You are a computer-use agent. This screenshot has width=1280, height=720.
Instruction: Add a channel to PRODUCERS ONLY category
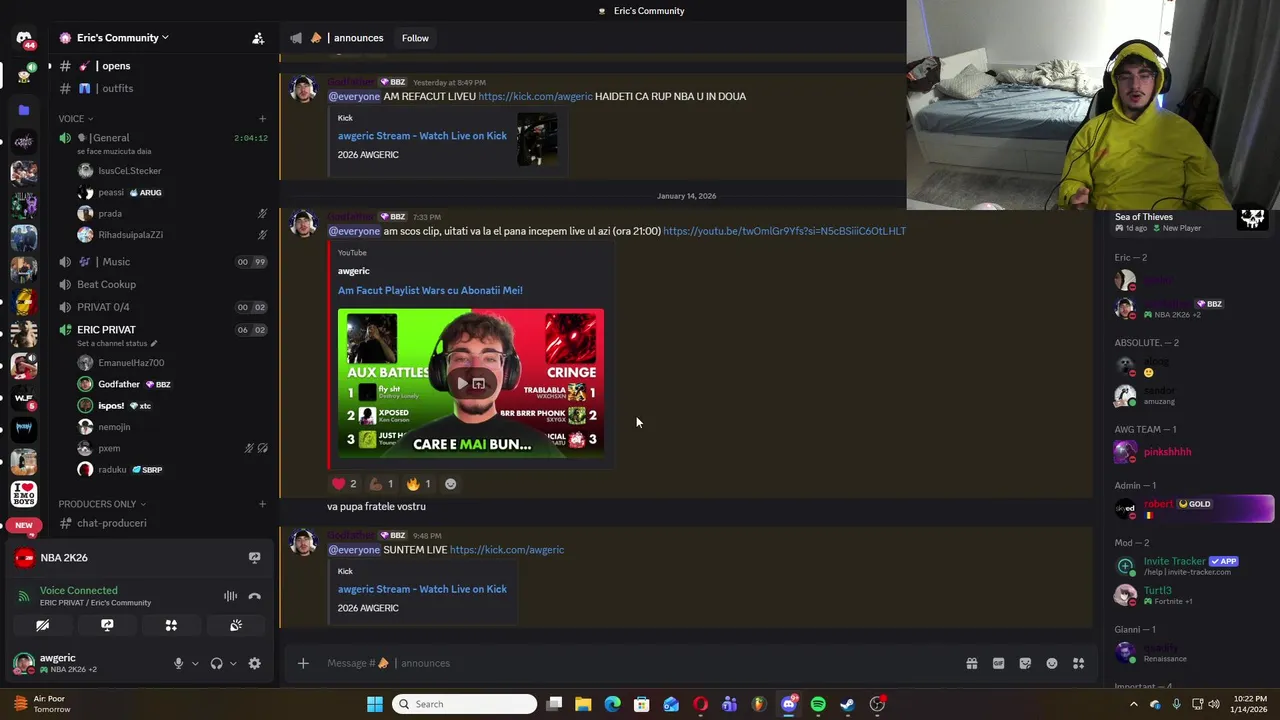click(262, 504)
